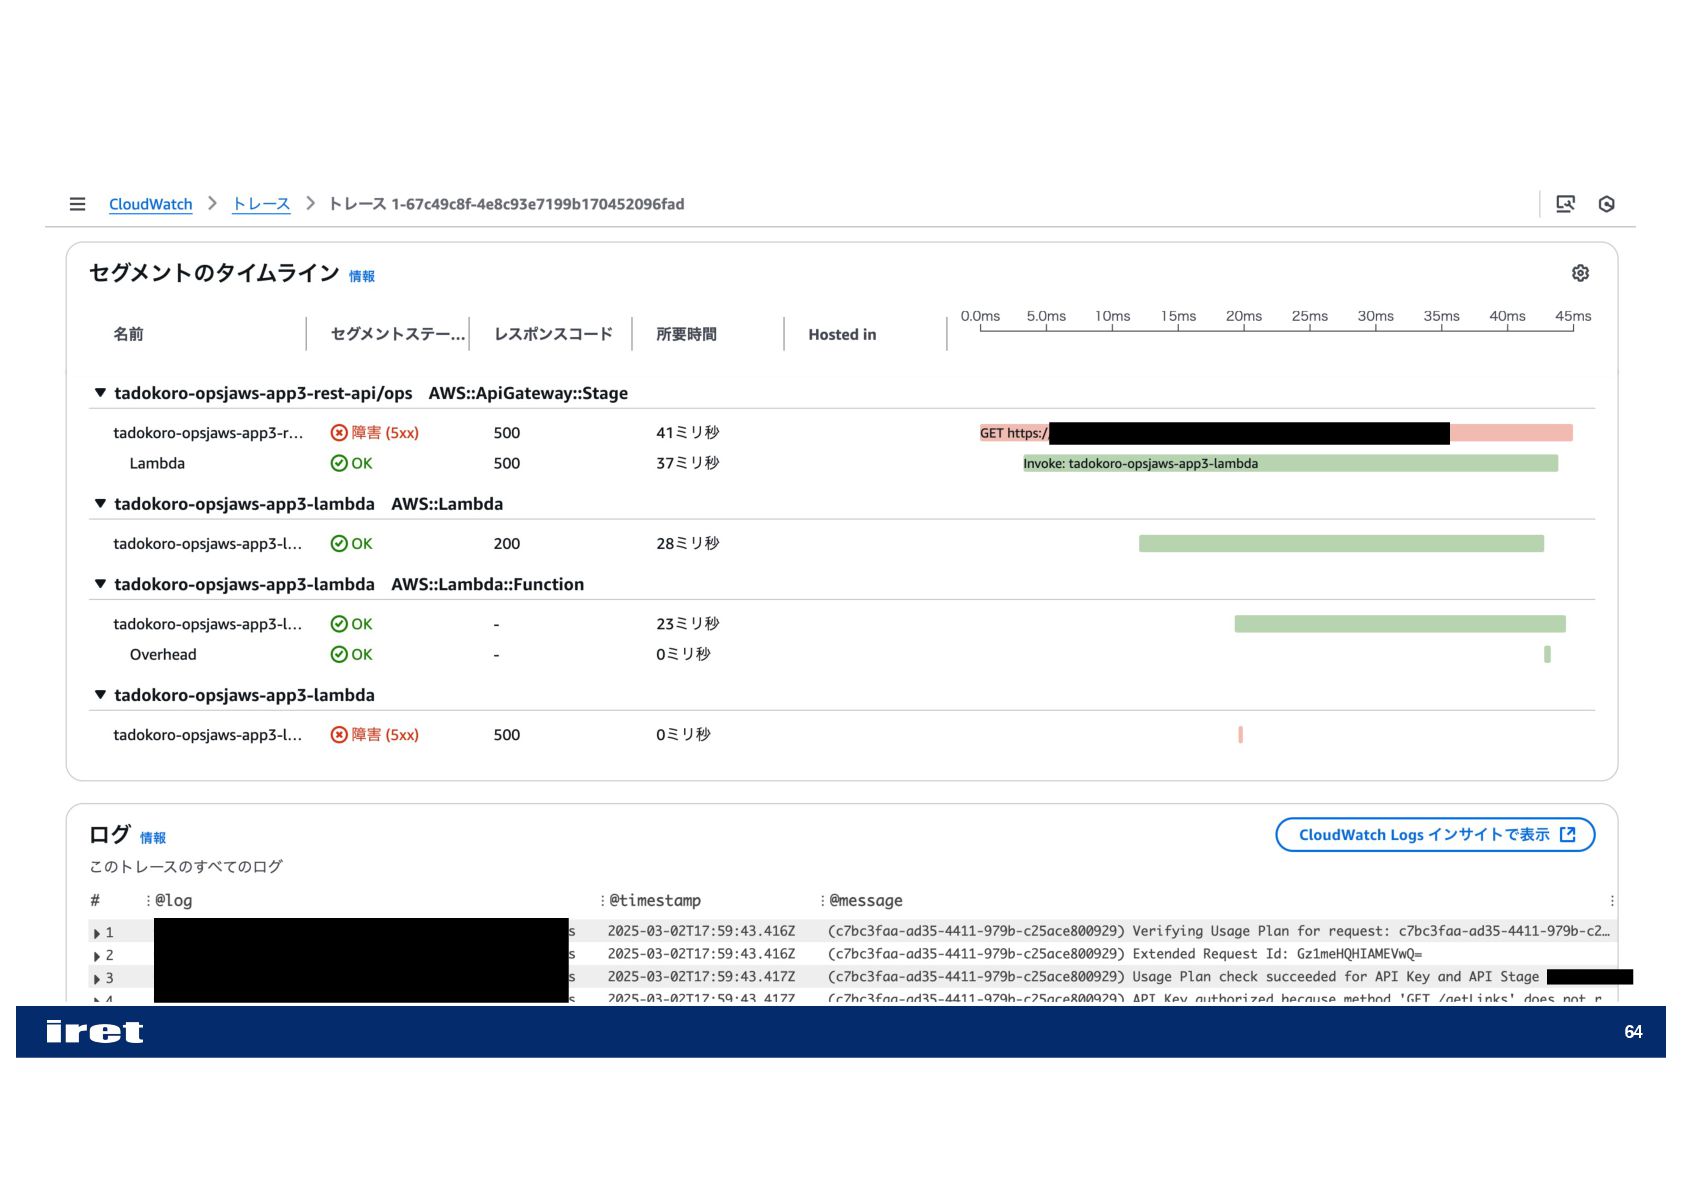Click the 37ミリ秒 duration cell
Screen dimensions: 1683x1190
tap(688, 463)
